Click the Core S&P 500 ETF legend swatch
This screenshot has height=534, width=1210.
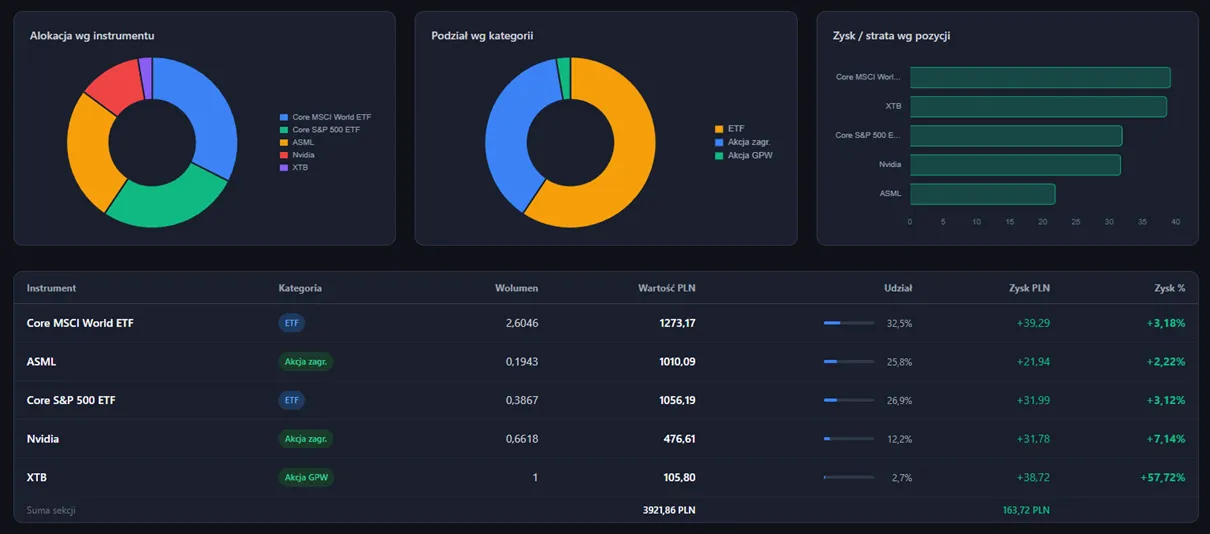click(284, 130)
